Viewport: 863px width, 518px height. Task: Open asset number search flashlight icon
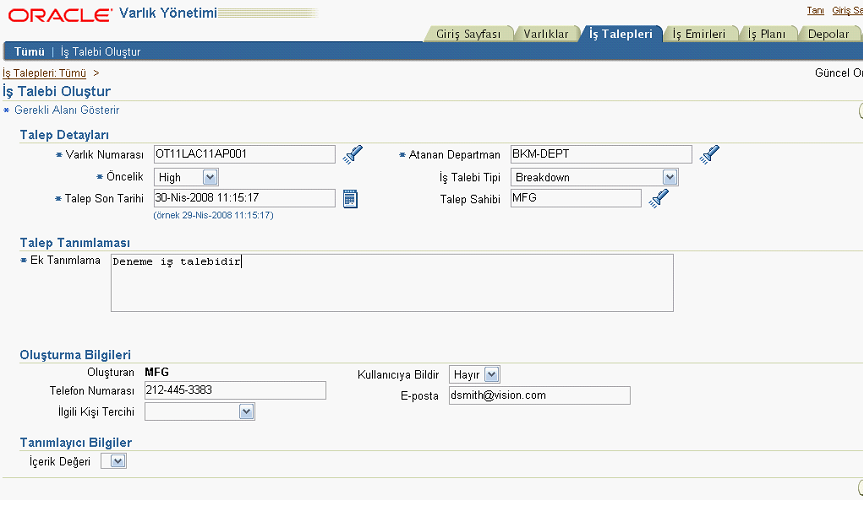[352, 154]
